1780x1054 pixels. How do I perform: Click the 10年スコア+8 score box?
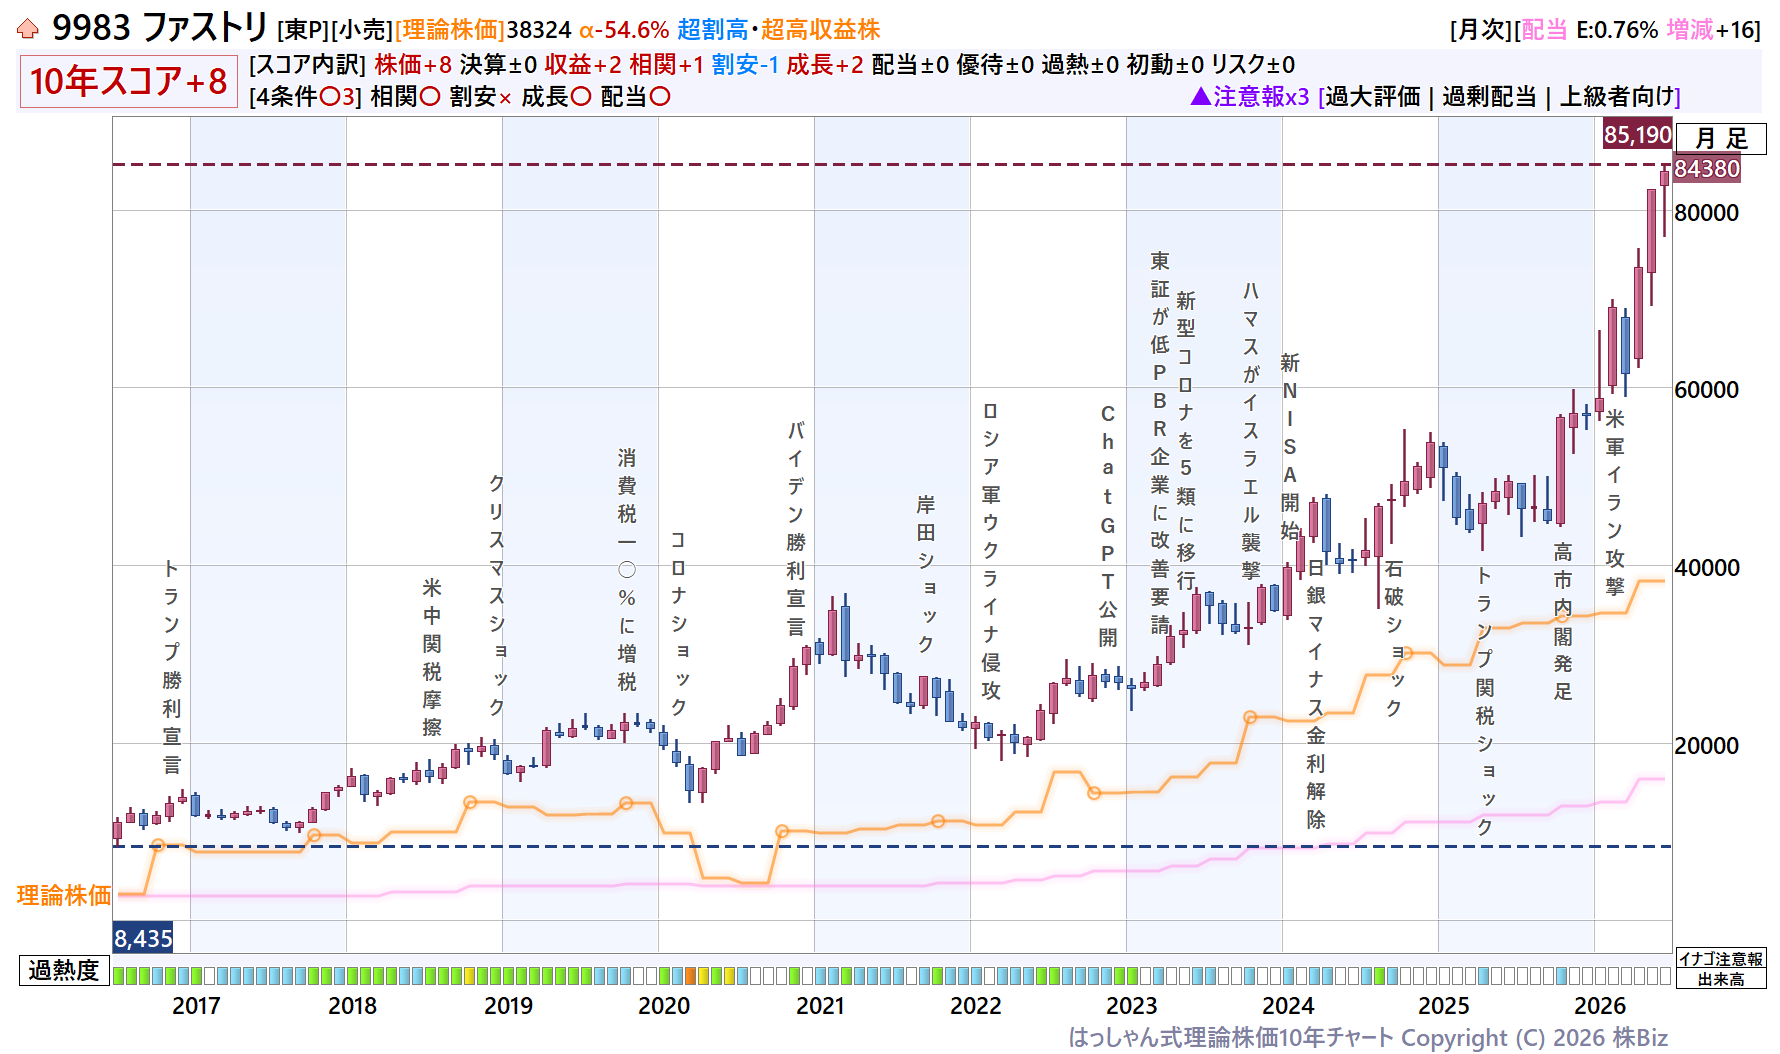point(128,81)
